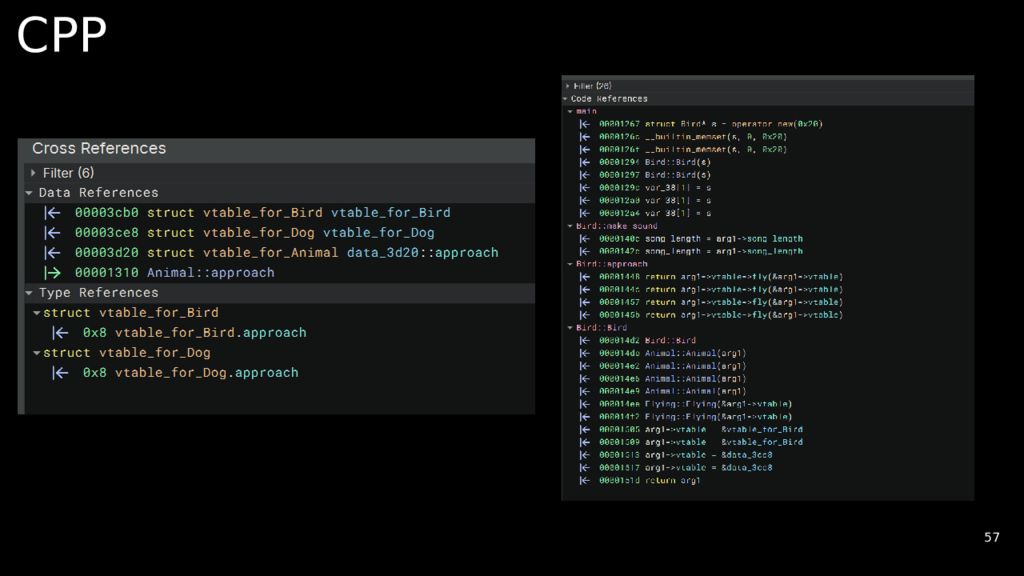Click incoming arrow icon for address 00003d20
Image resolution: width=1024 pixels, height=576 pixels.
coord(53,252)
